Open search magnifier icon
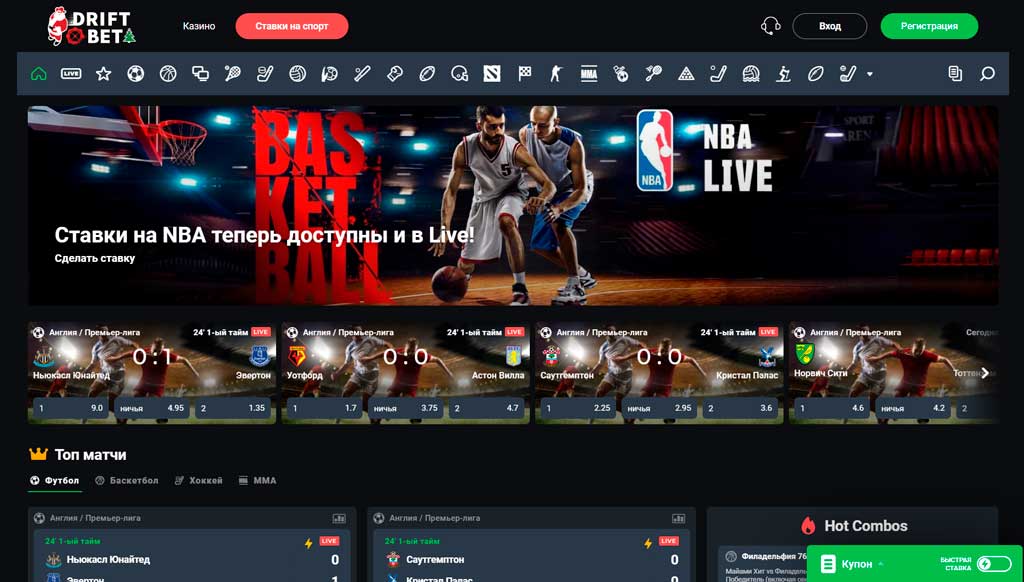 (x=987, y=74)
